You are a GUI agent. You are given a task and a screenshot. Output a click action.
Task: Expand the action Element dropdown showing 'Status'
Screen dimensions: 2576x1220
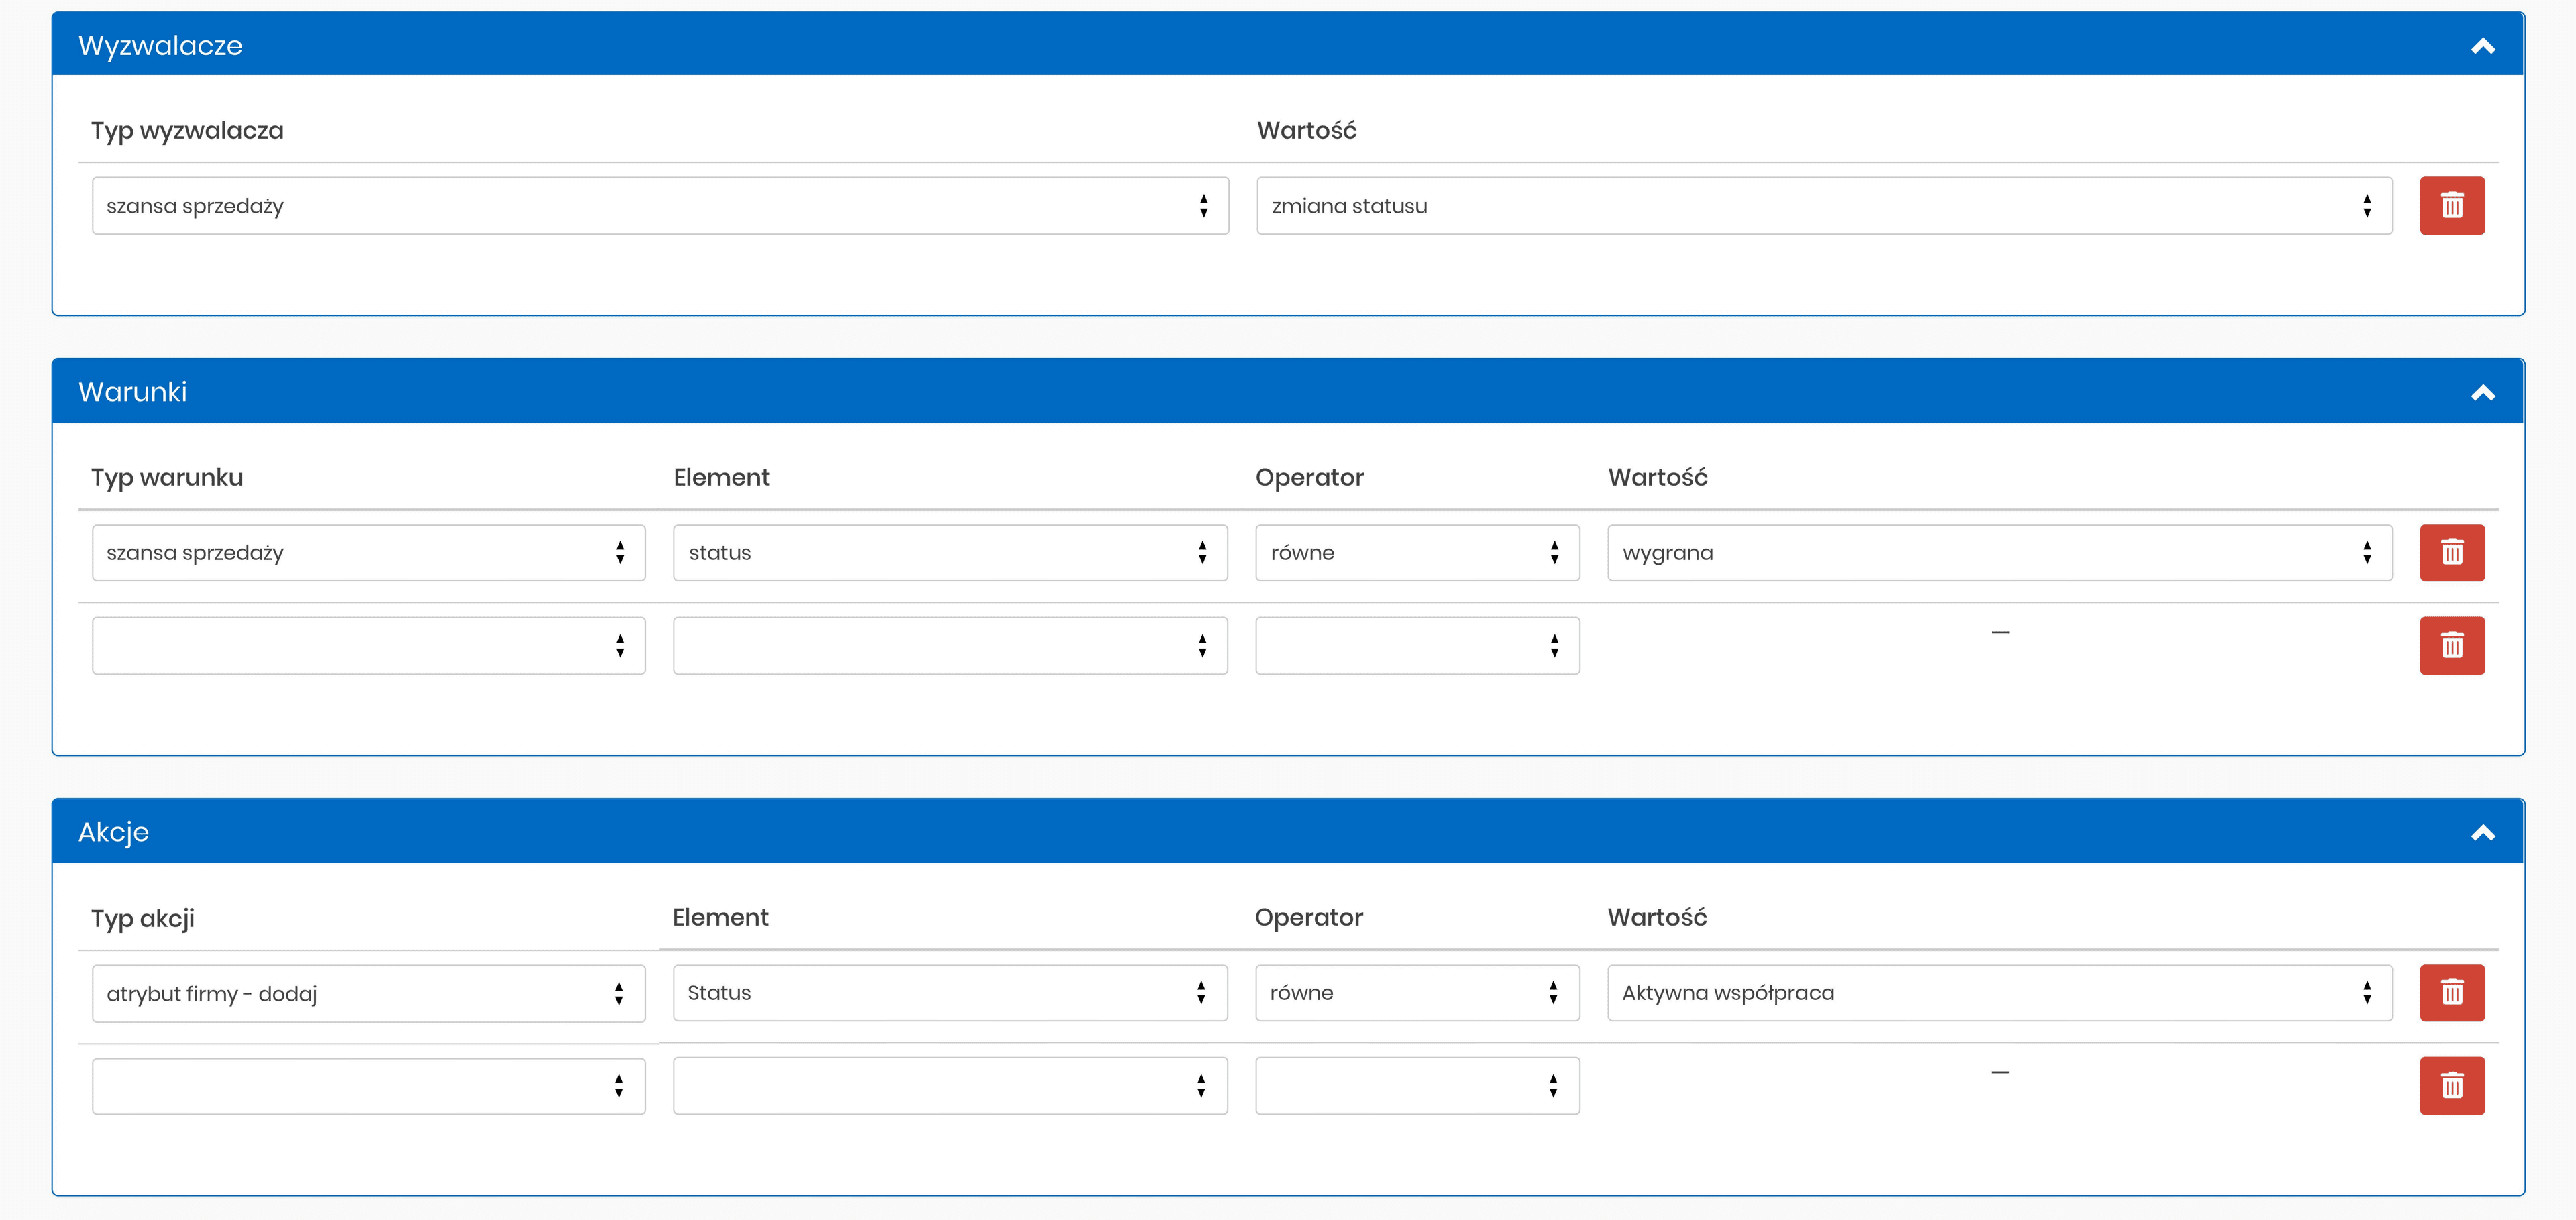[949, 992]
